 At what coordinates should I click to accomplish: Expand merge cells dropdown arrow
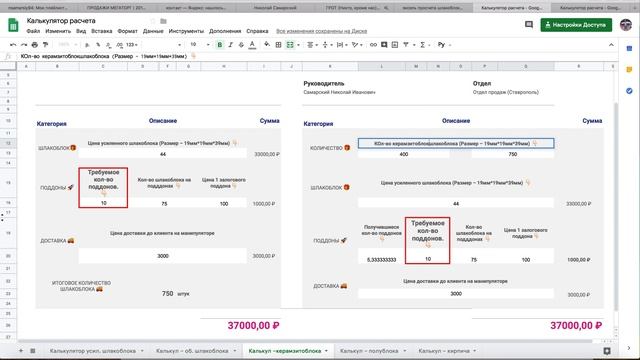click(298, 45)
